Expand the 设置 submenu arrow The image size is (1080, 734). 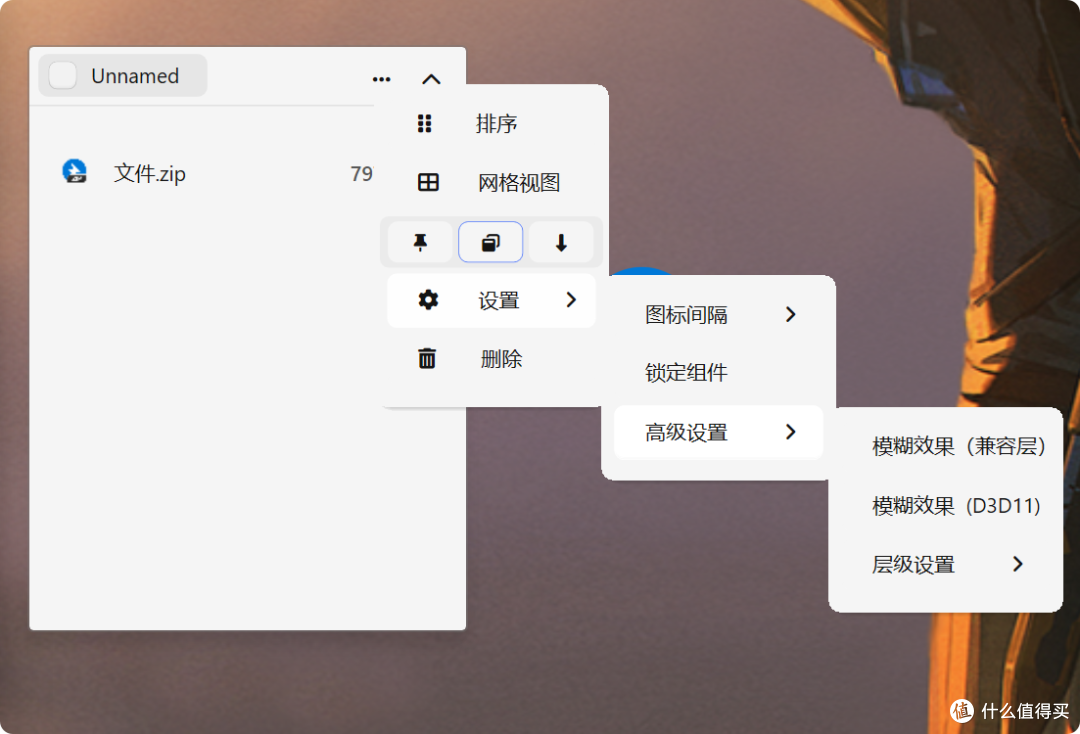(x=571, y=300)
